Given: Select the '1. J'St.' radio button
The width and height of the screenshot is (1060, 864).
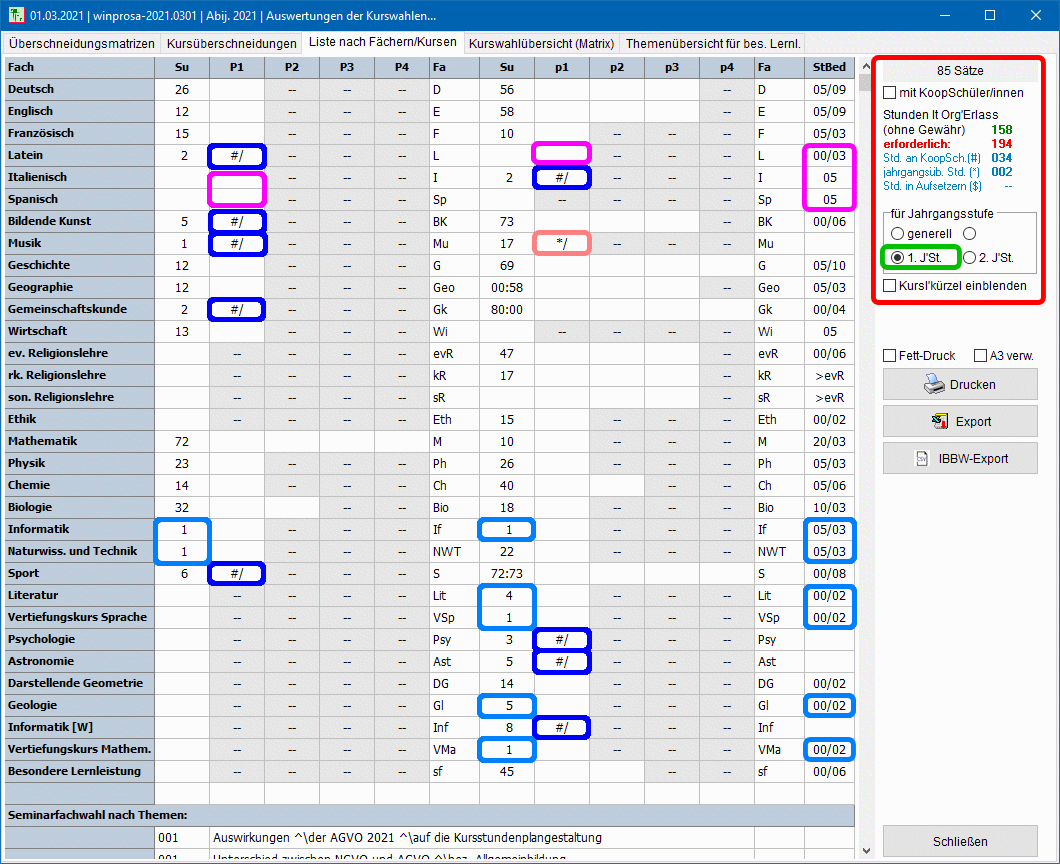Looking at the screenshot, I should click(x=897, y=258).
